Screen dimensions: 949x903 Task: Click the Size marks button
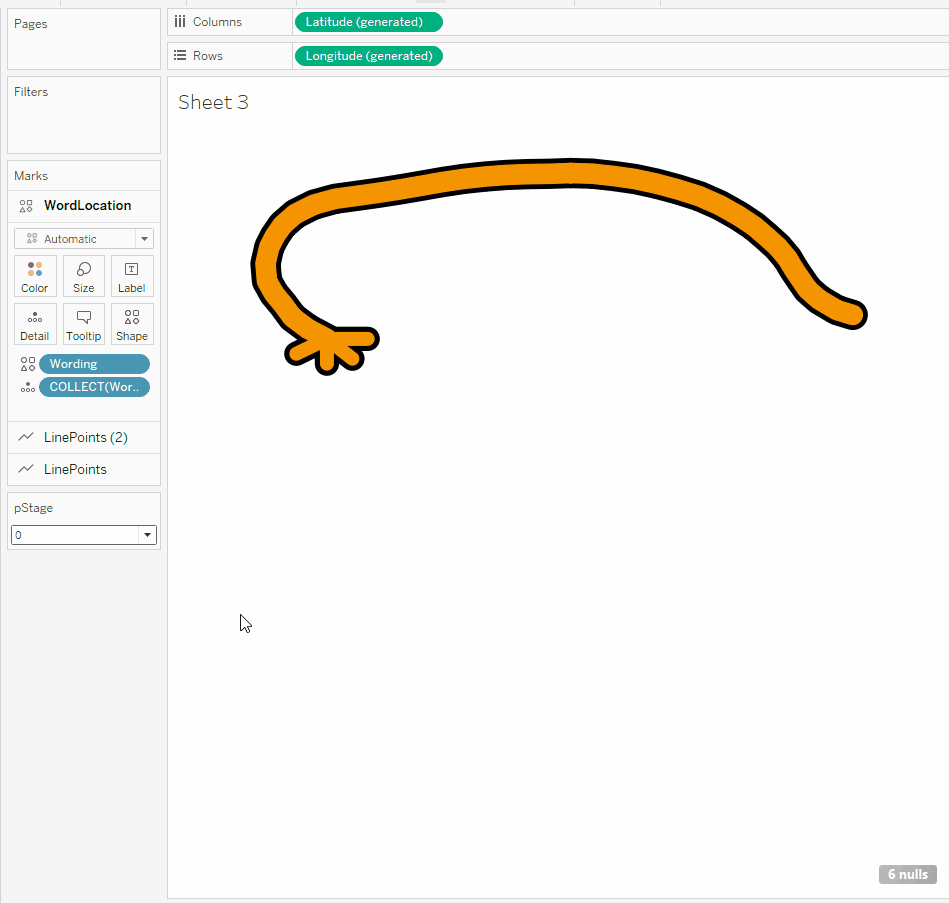[x=84, y=276]
